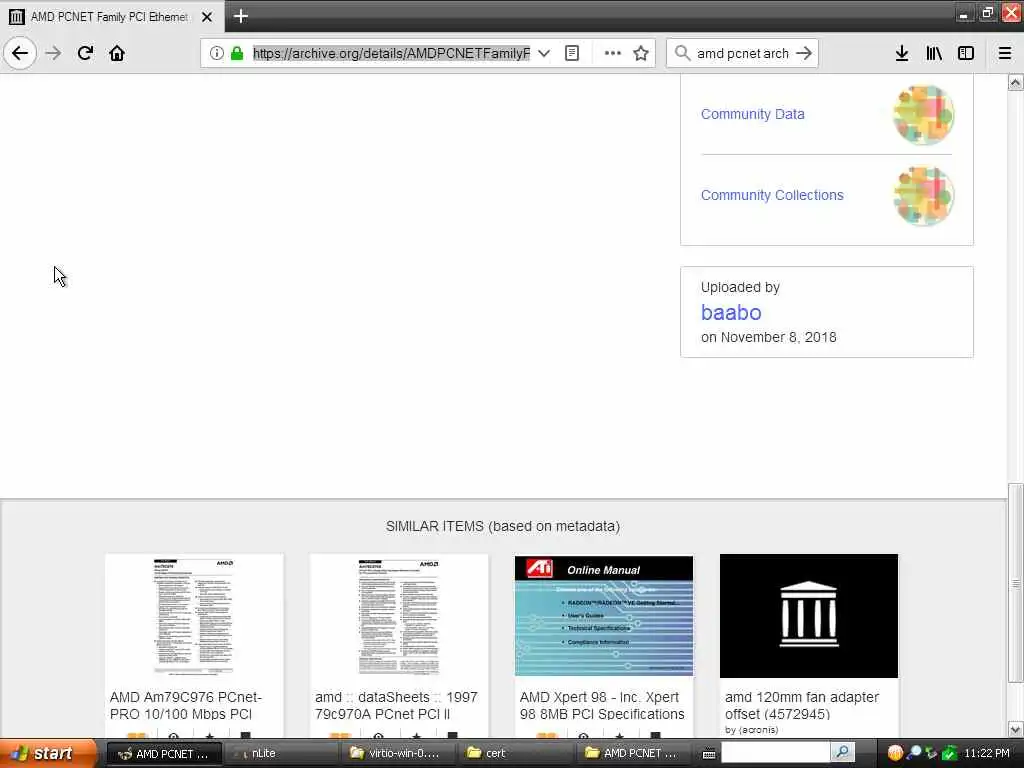Open the browser home page
The width and height of the screenshot is (1024, 768).
coord(117,53)
